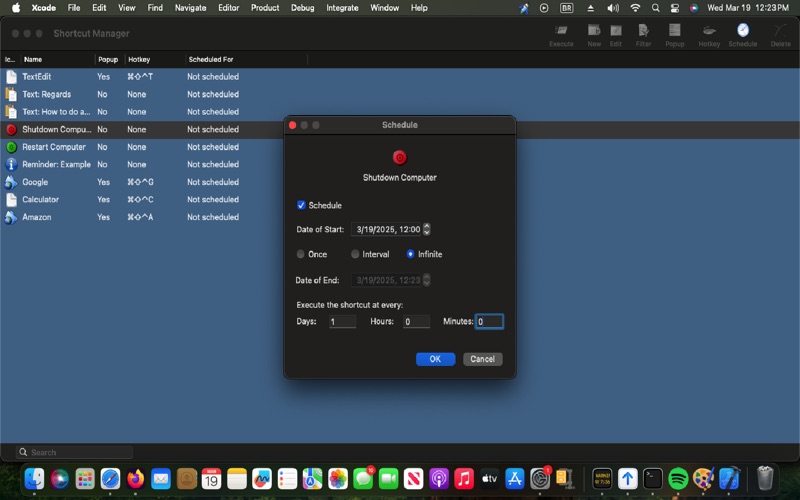
Task: Select the TextEdit shortcut row icon
Action: [x=11, y=77]
